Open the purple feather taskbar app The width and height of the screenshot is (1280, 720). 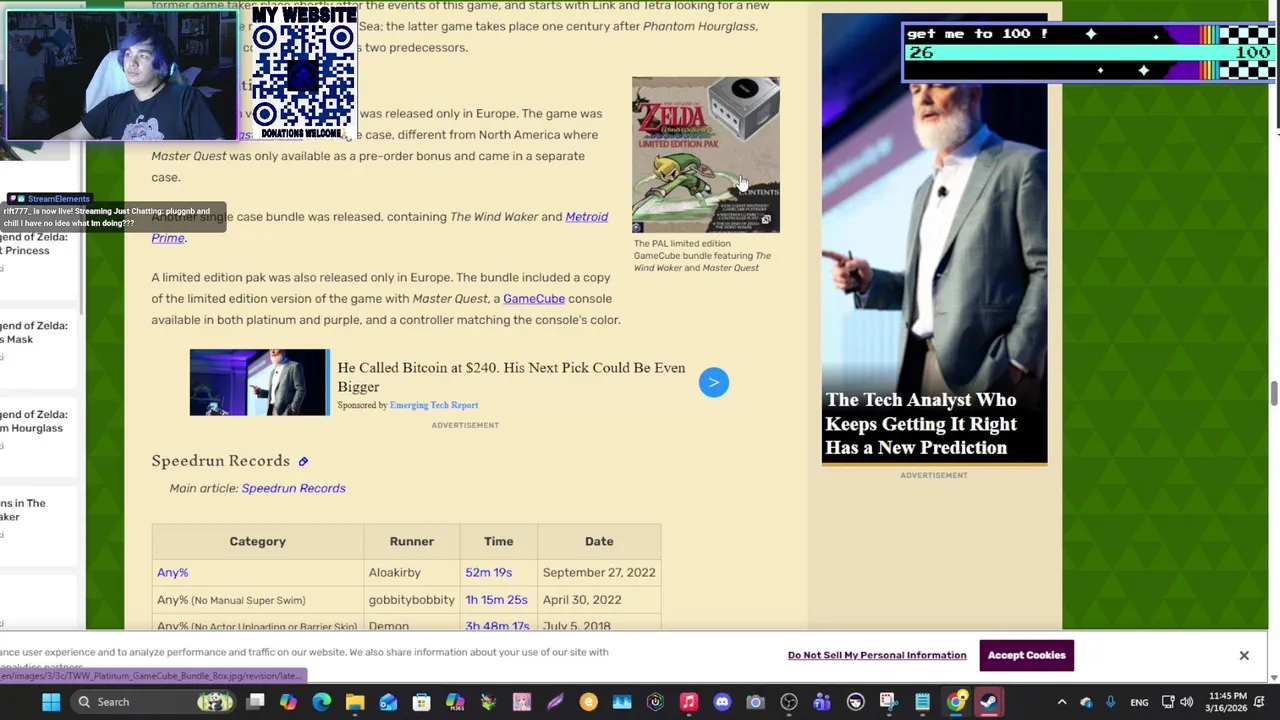[555, 702]
